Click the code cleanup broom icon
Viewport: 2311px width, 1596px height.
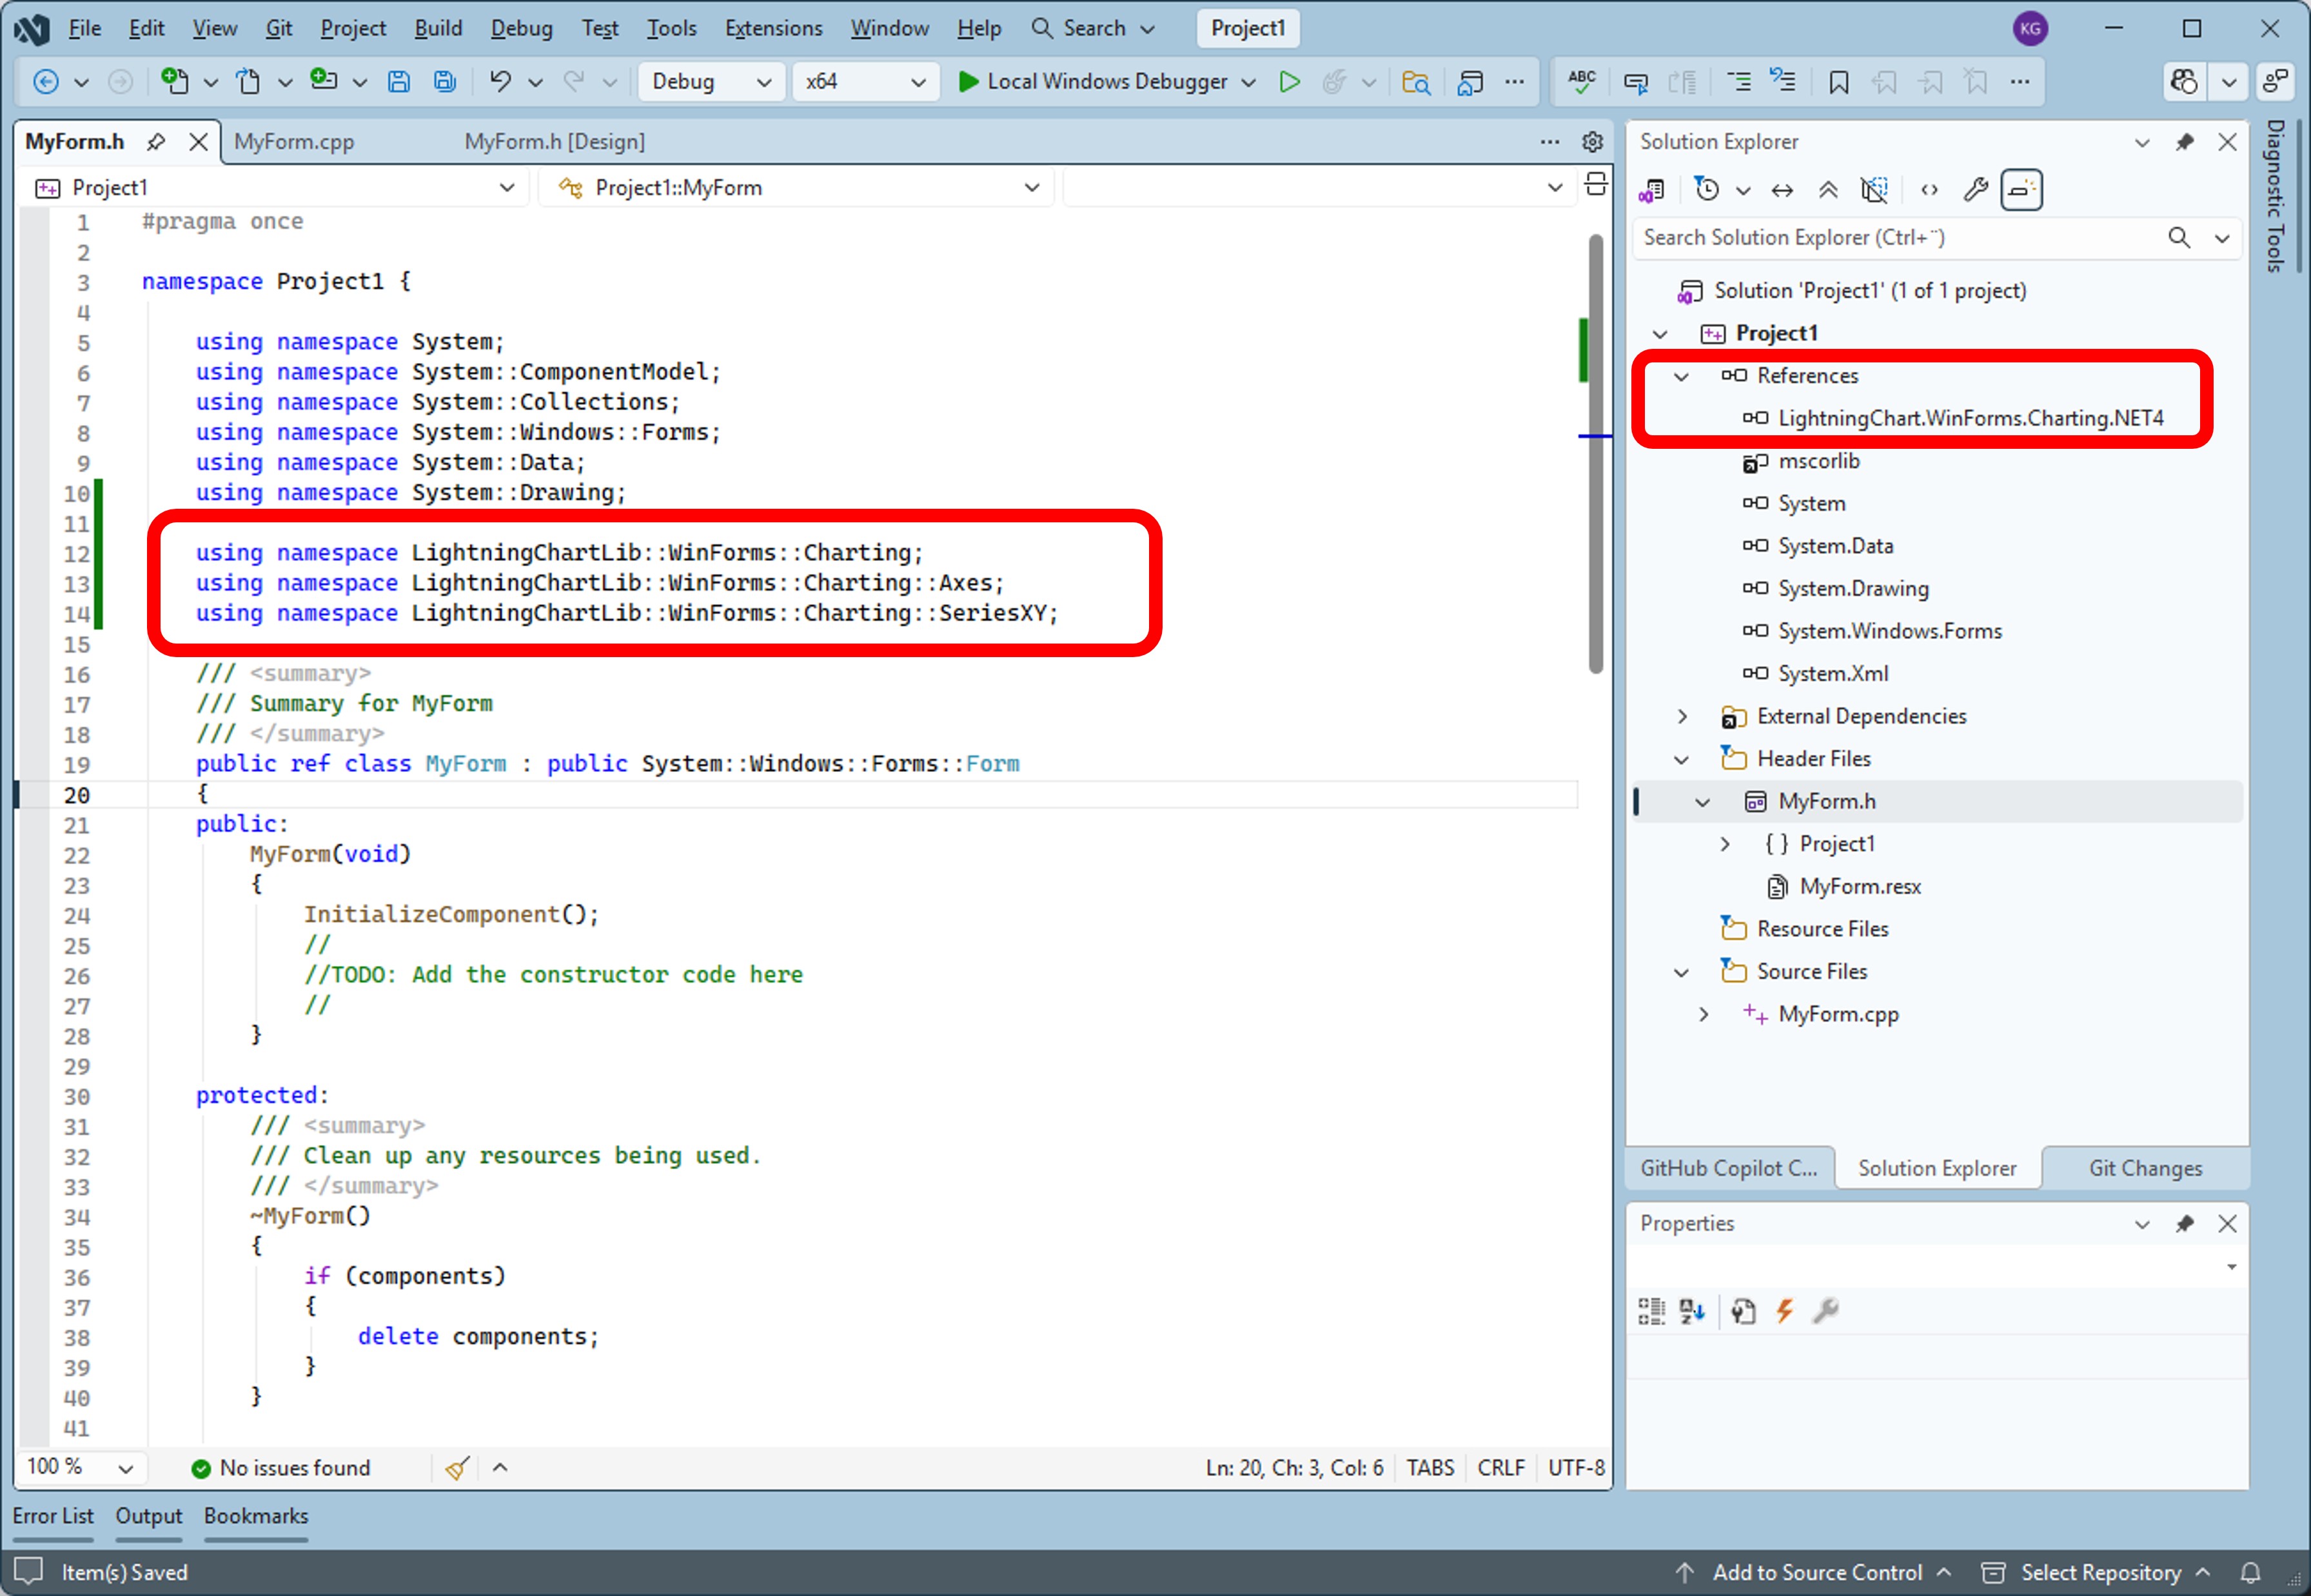pyautogui.click(x=457, y=1468)
